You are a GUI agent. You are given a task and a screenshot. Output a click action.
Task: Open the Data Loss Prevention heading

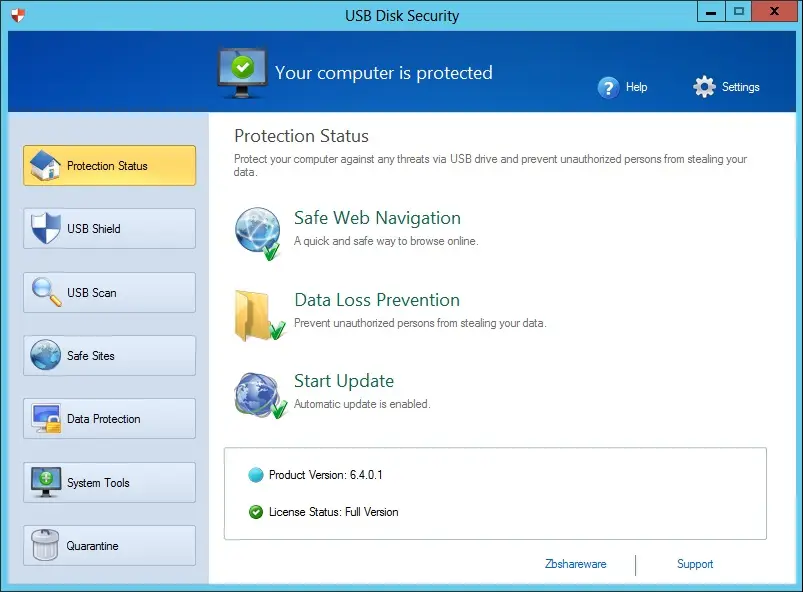[x=377, y=300]
